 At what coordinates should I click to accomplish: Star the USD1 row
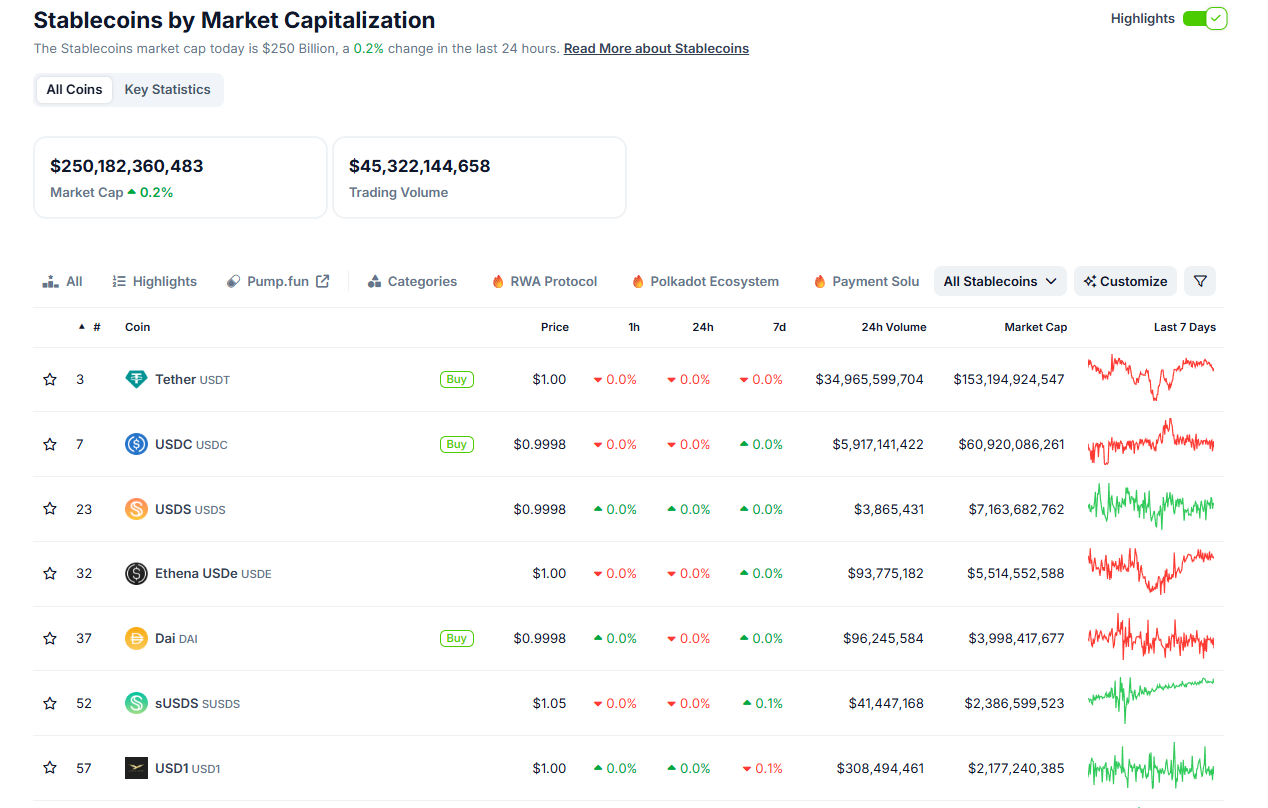50,768
